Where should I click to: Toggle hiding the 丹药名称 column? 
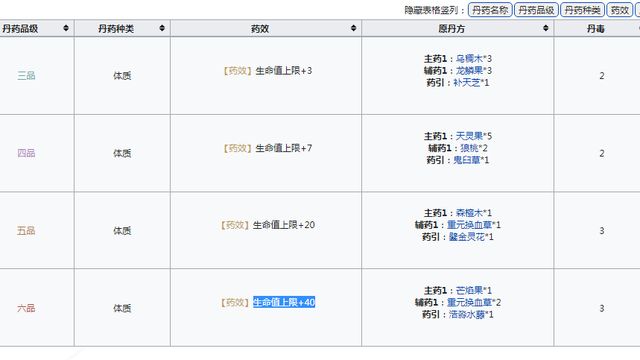(490, 10)
